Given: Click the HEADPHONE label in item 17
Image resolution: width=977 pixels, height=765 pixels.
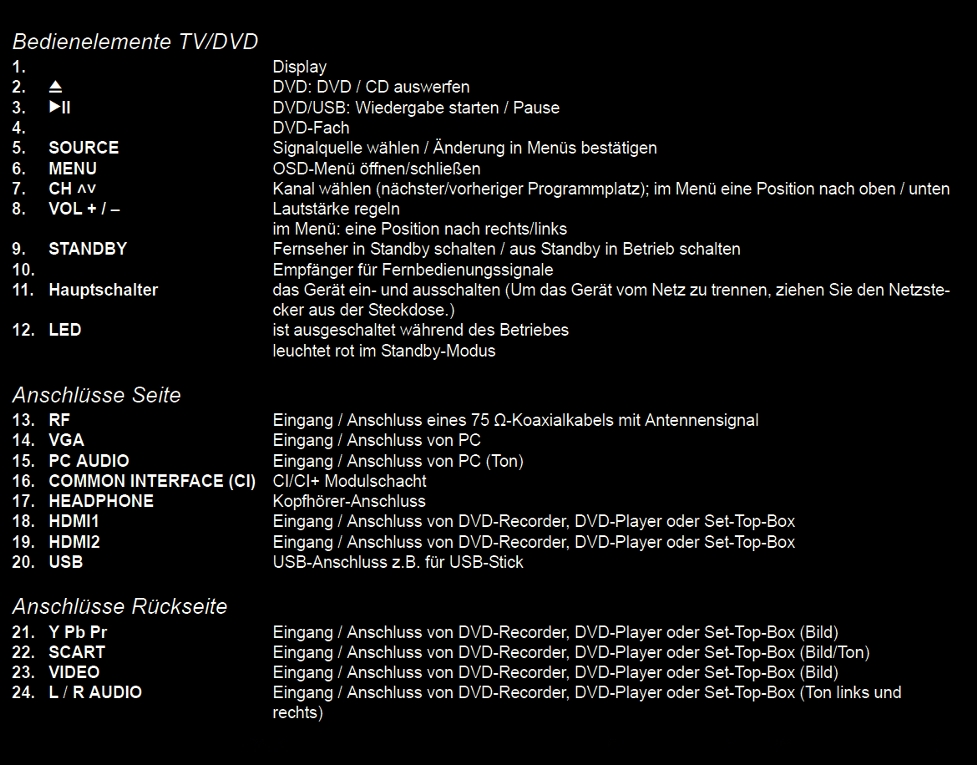Looking at the screenshot, I should tap(101, 501).
